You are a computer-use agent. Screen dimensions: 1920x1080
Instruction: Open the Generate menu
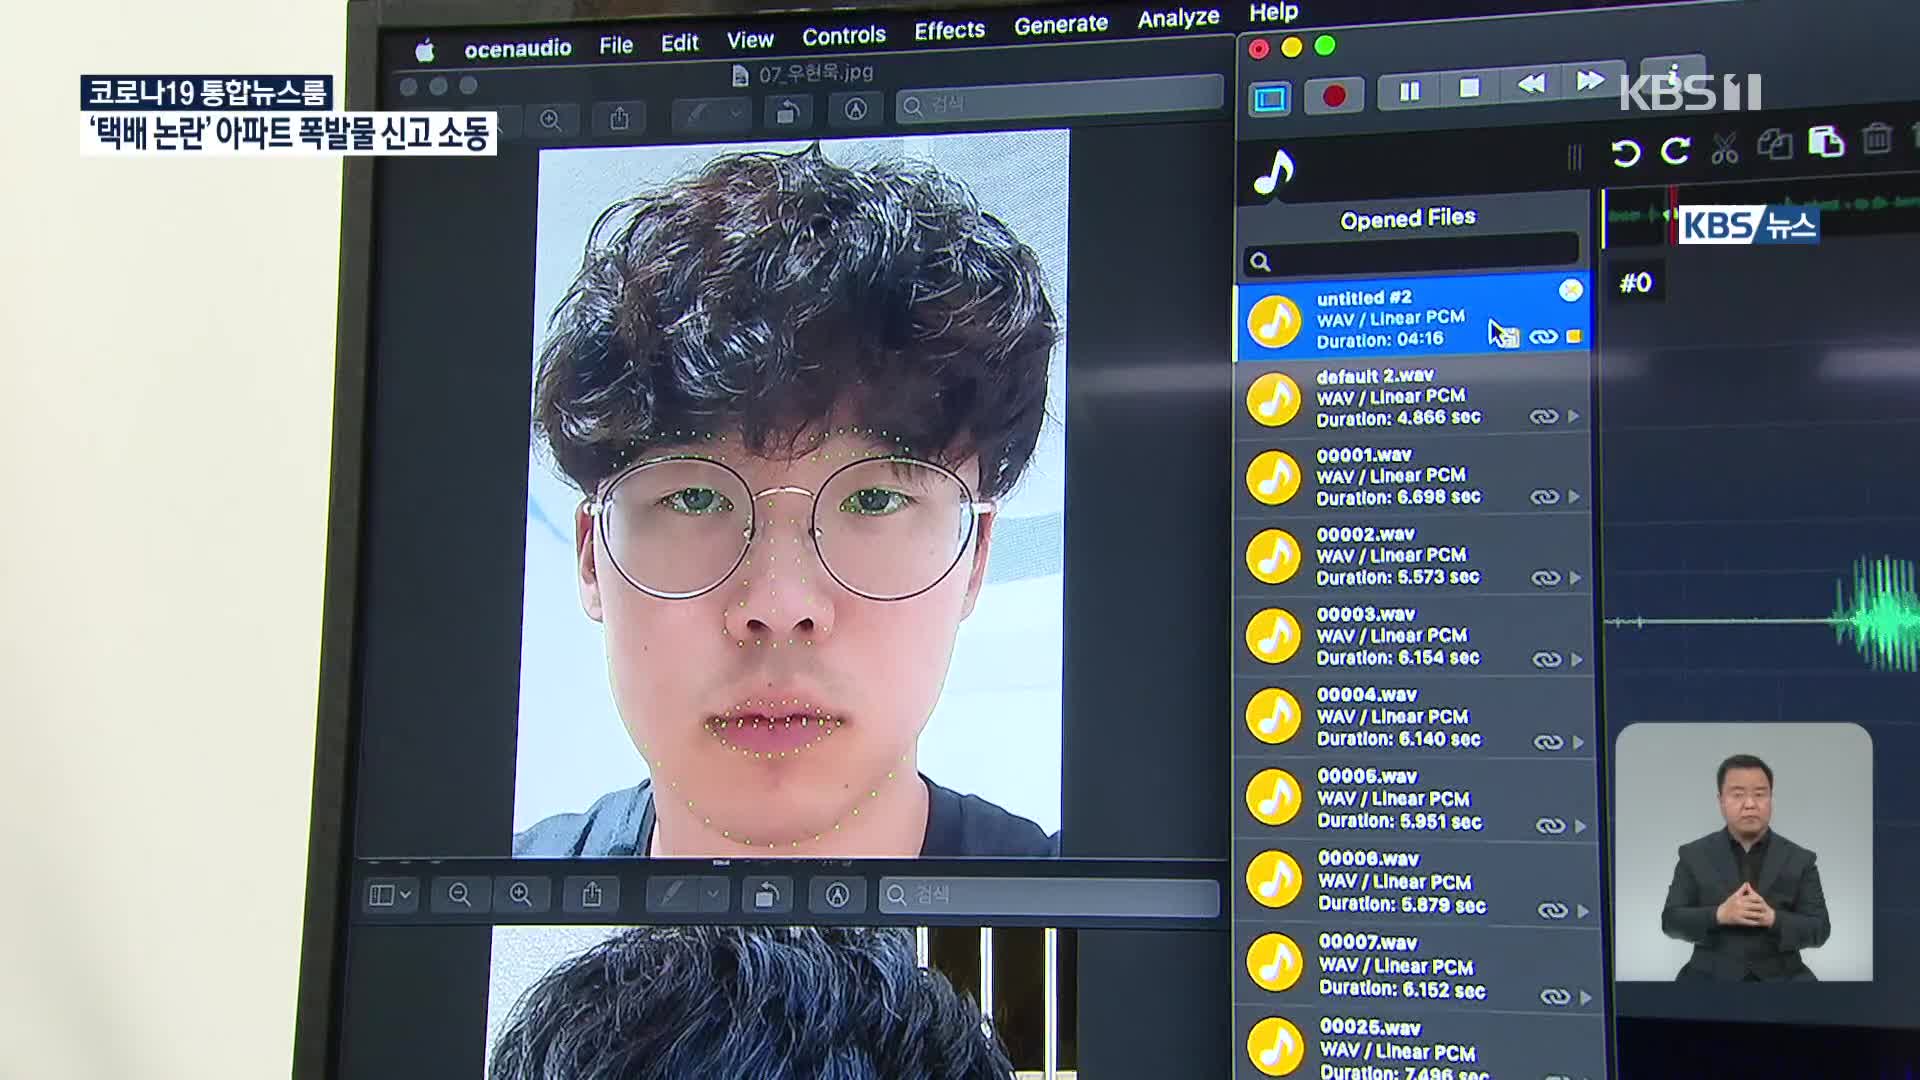click(x=1061, y=25)
